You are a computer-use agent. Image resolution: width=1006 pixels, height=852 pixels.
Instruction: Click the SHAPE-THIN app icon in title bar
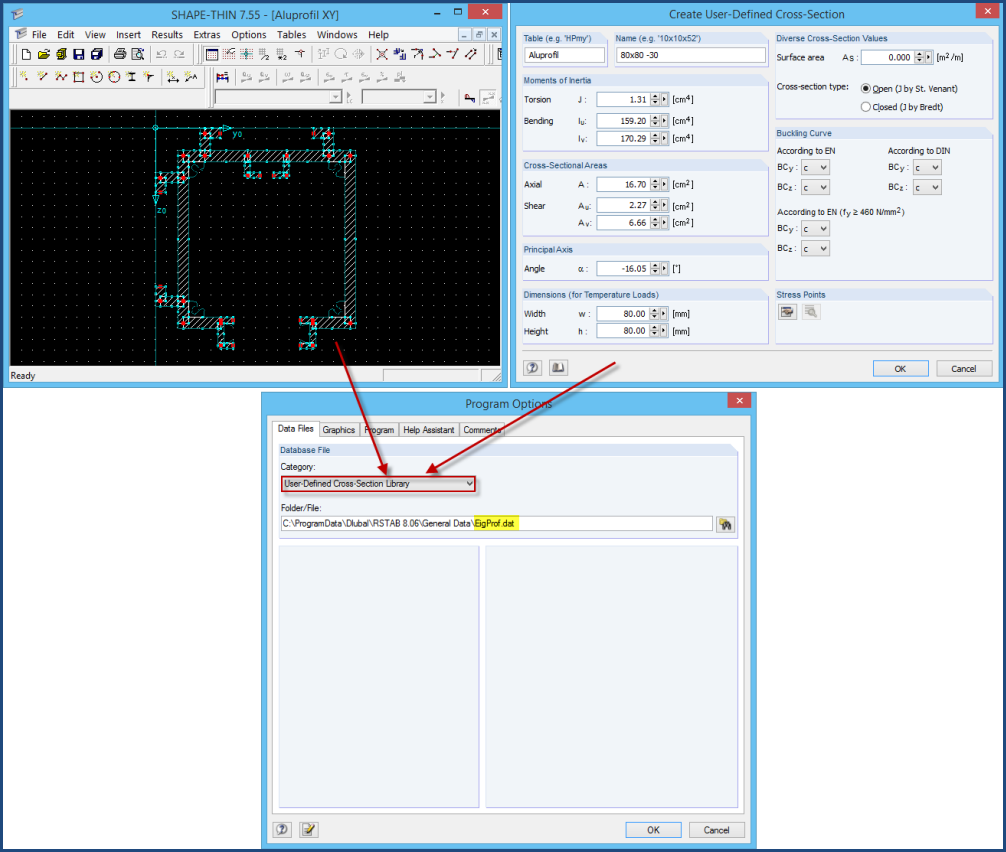pos(17,13)
